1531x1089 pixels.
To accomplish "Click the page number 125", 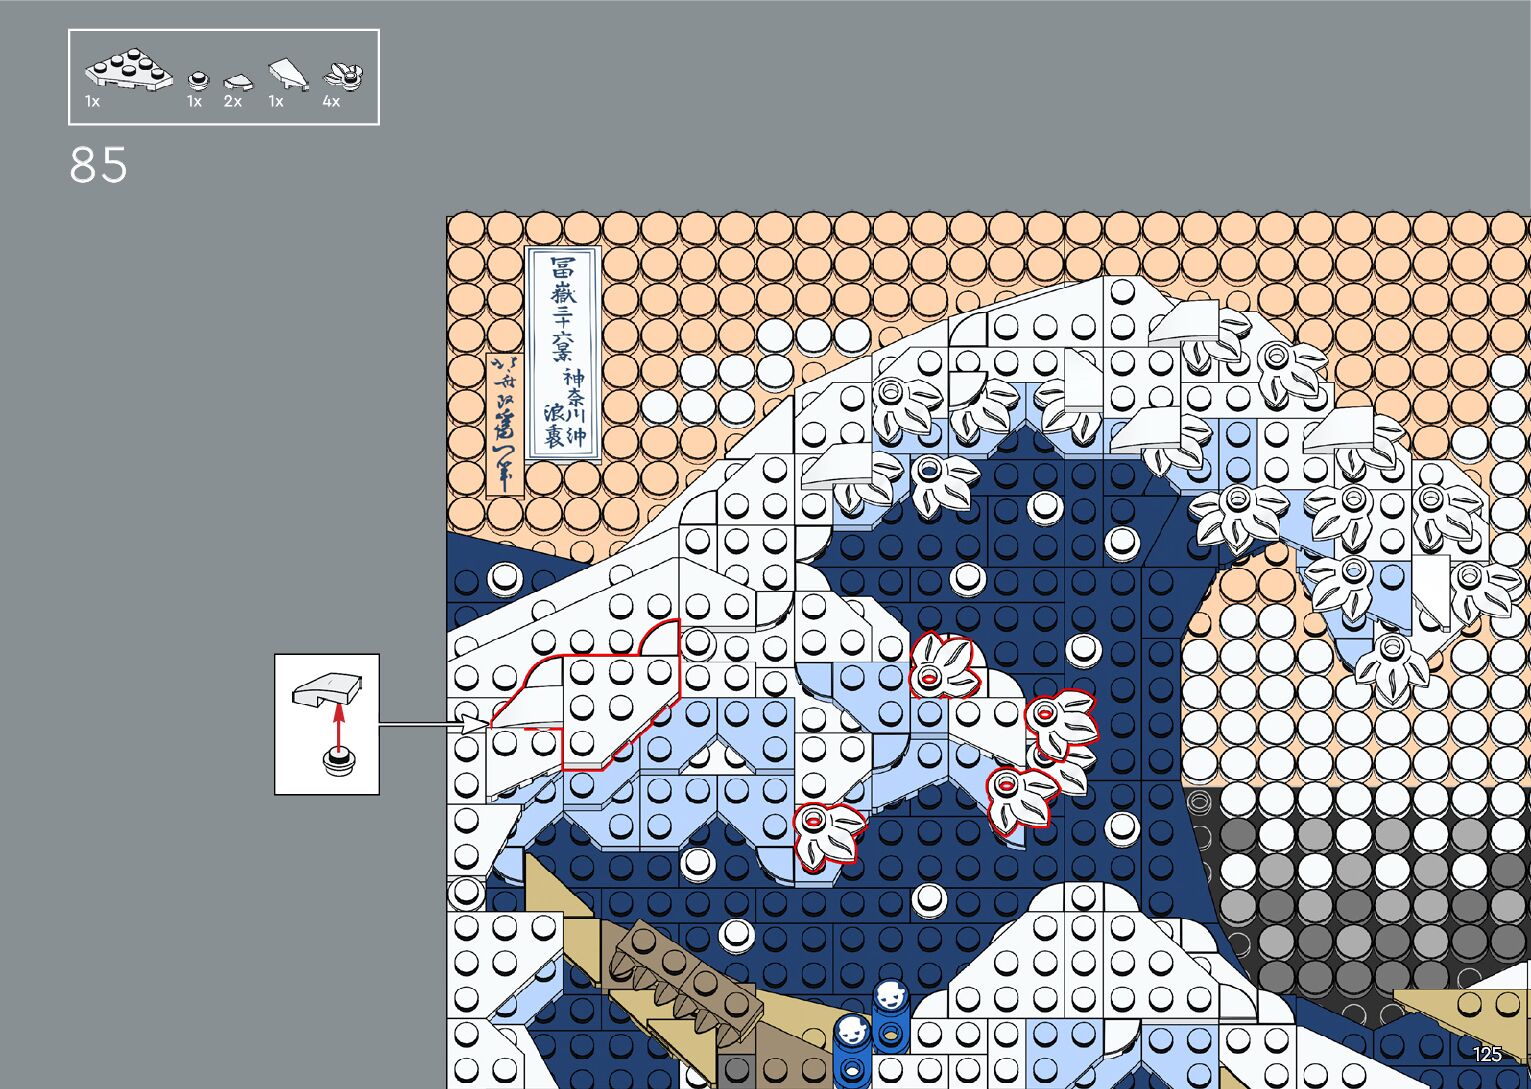I will (x=1486, y=1054).
